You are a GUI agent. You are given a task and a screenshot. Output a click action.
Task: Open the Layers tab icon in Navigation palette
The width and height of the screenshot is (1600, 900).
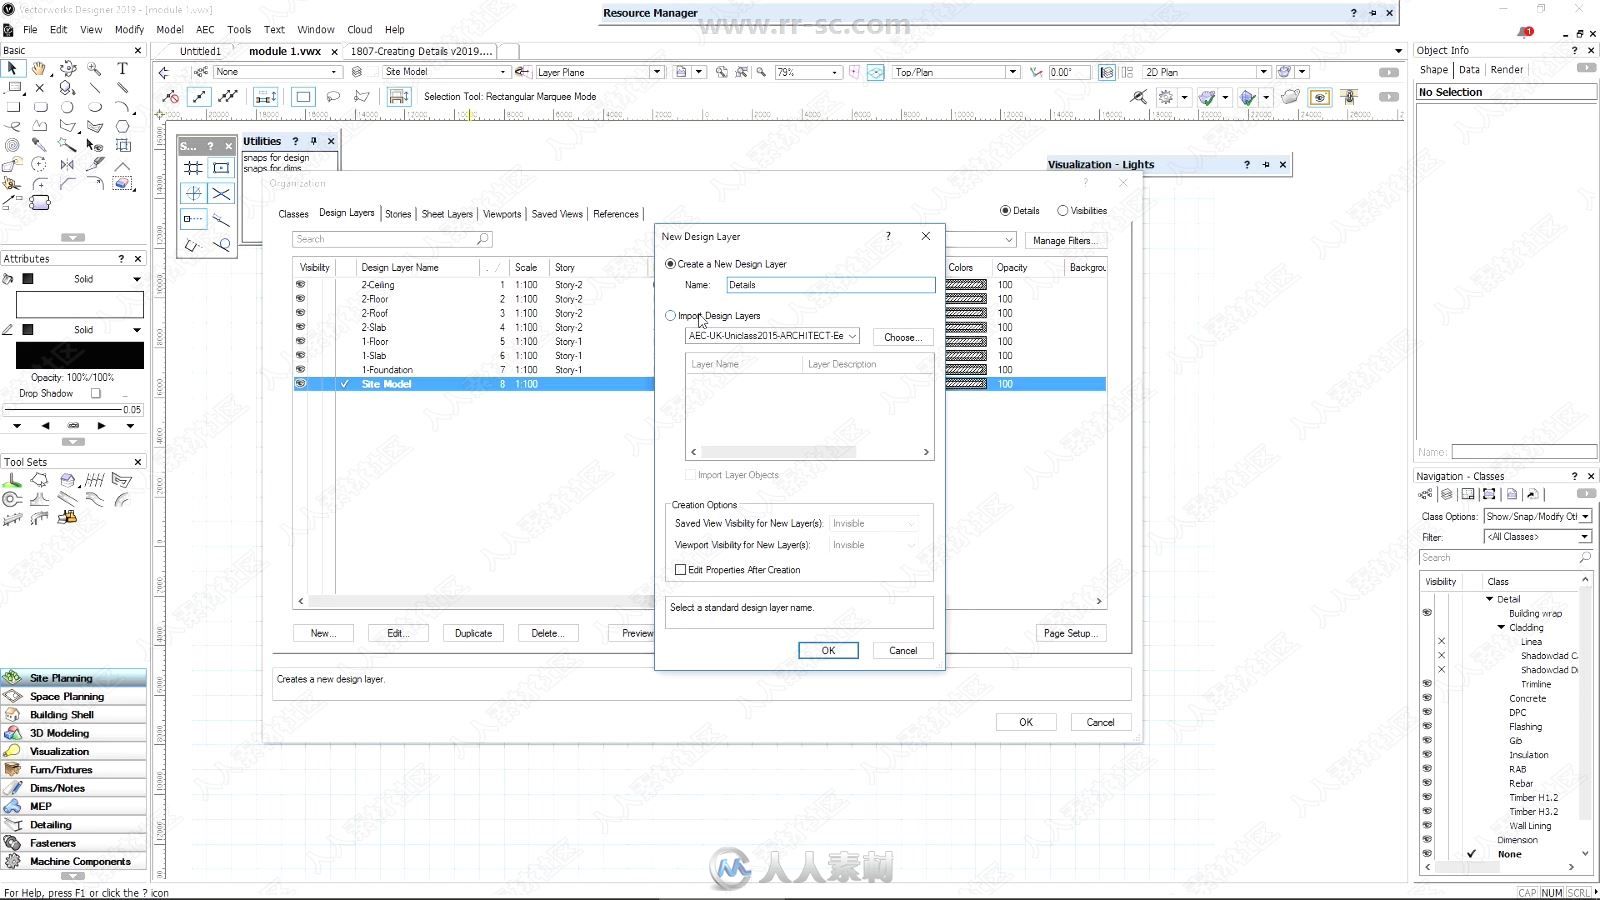(x=1446, y=494)
